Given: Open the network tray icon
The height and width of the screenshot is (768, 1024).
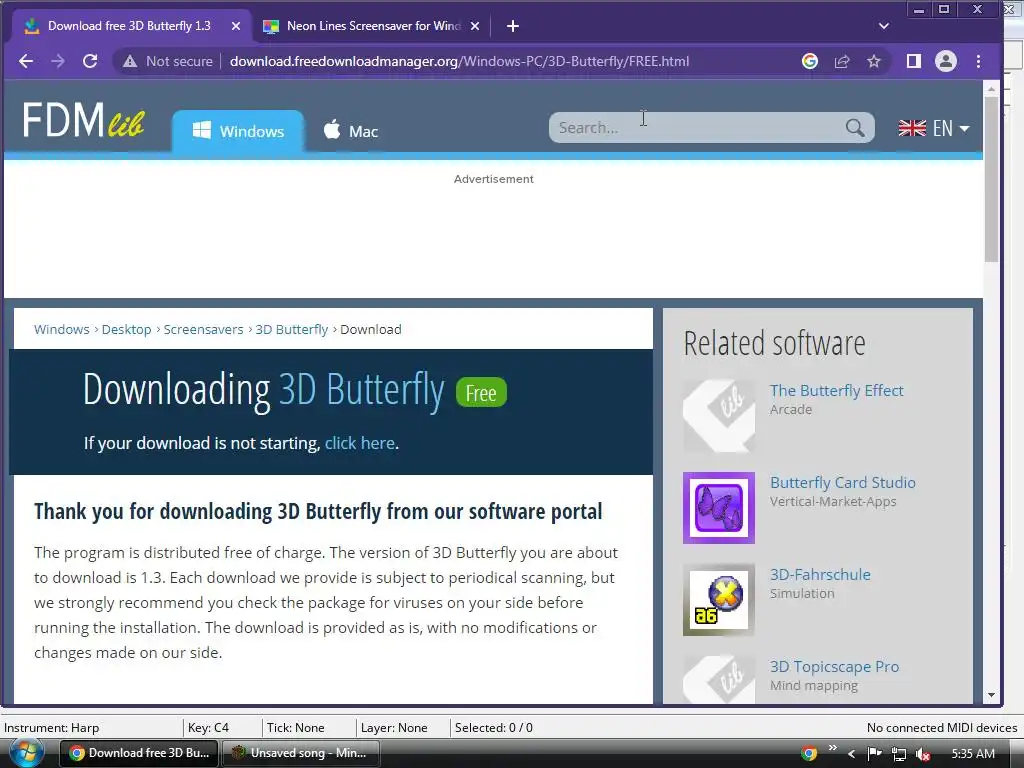Looking at the screenshot, I should pyautogui.click(x=899, y=754).
